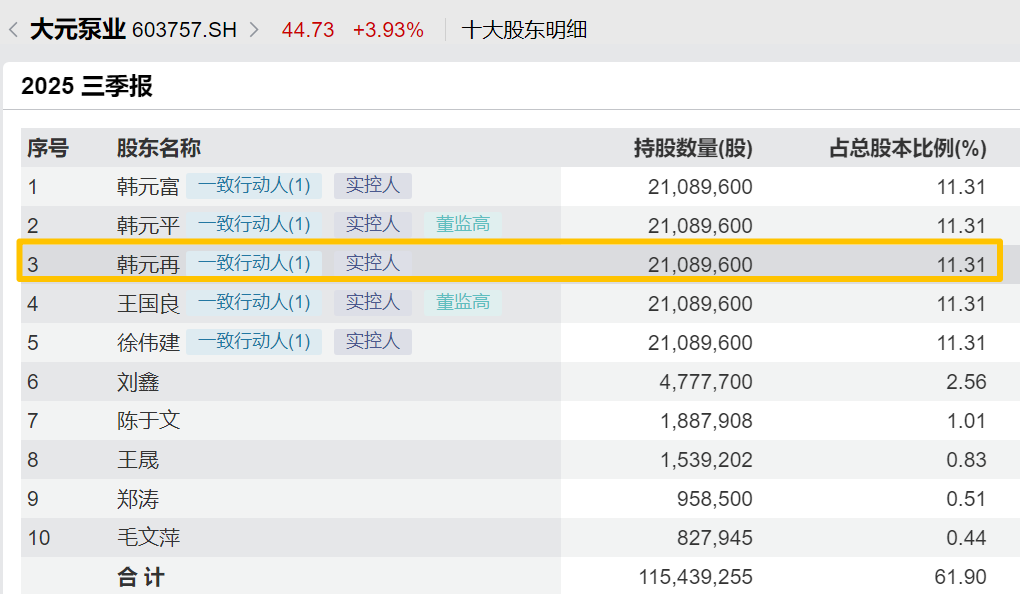Screen dimensions: 1020x594
Task: Click 一致行动人(1) tag for 徐伟建
Action: (x=254, y=342)
